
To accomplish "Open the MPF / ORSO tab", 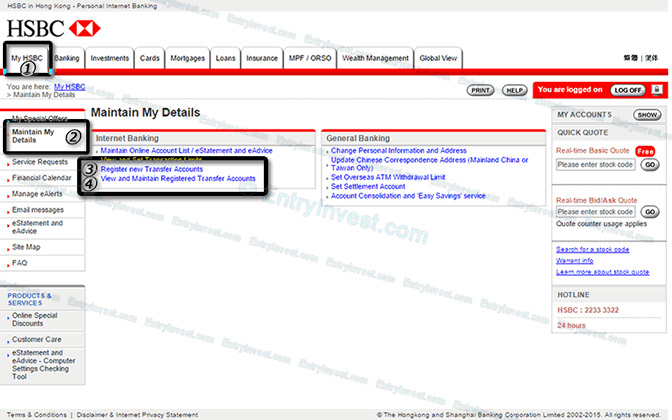I will click(310, 58).
